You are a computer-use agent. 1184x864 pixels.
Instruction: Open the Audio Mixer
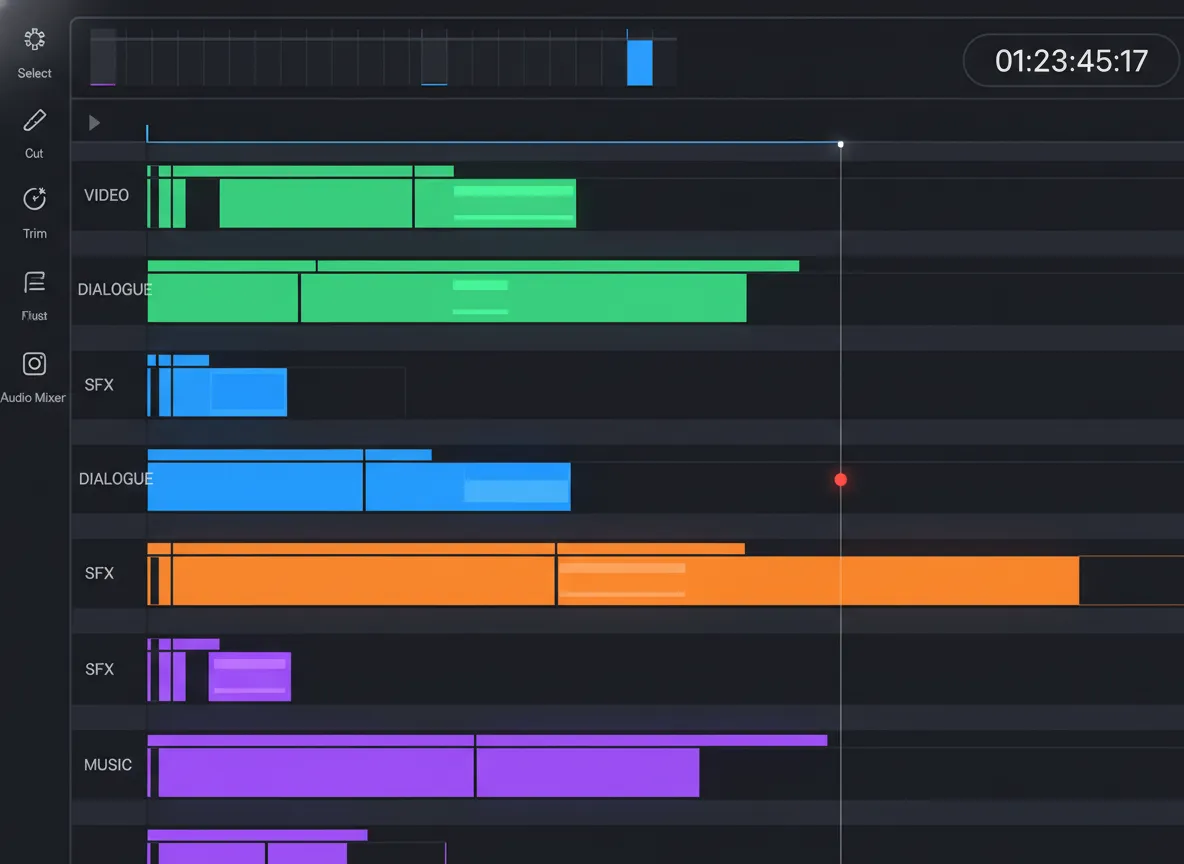point(33,373)
